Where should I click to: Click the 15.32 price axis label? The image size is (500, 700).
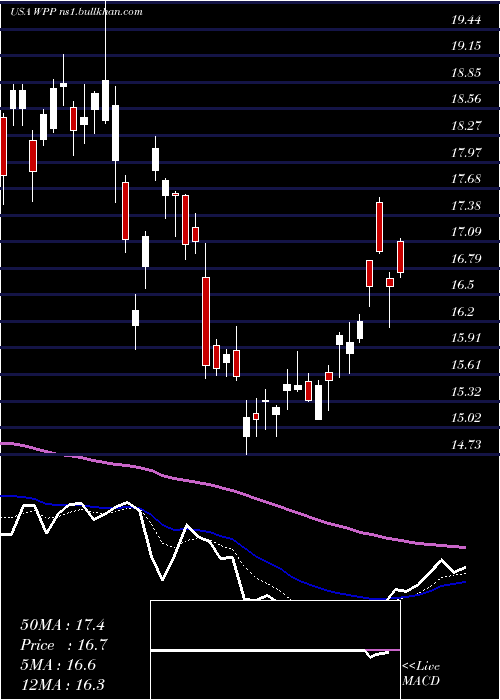tap(467, 392)
